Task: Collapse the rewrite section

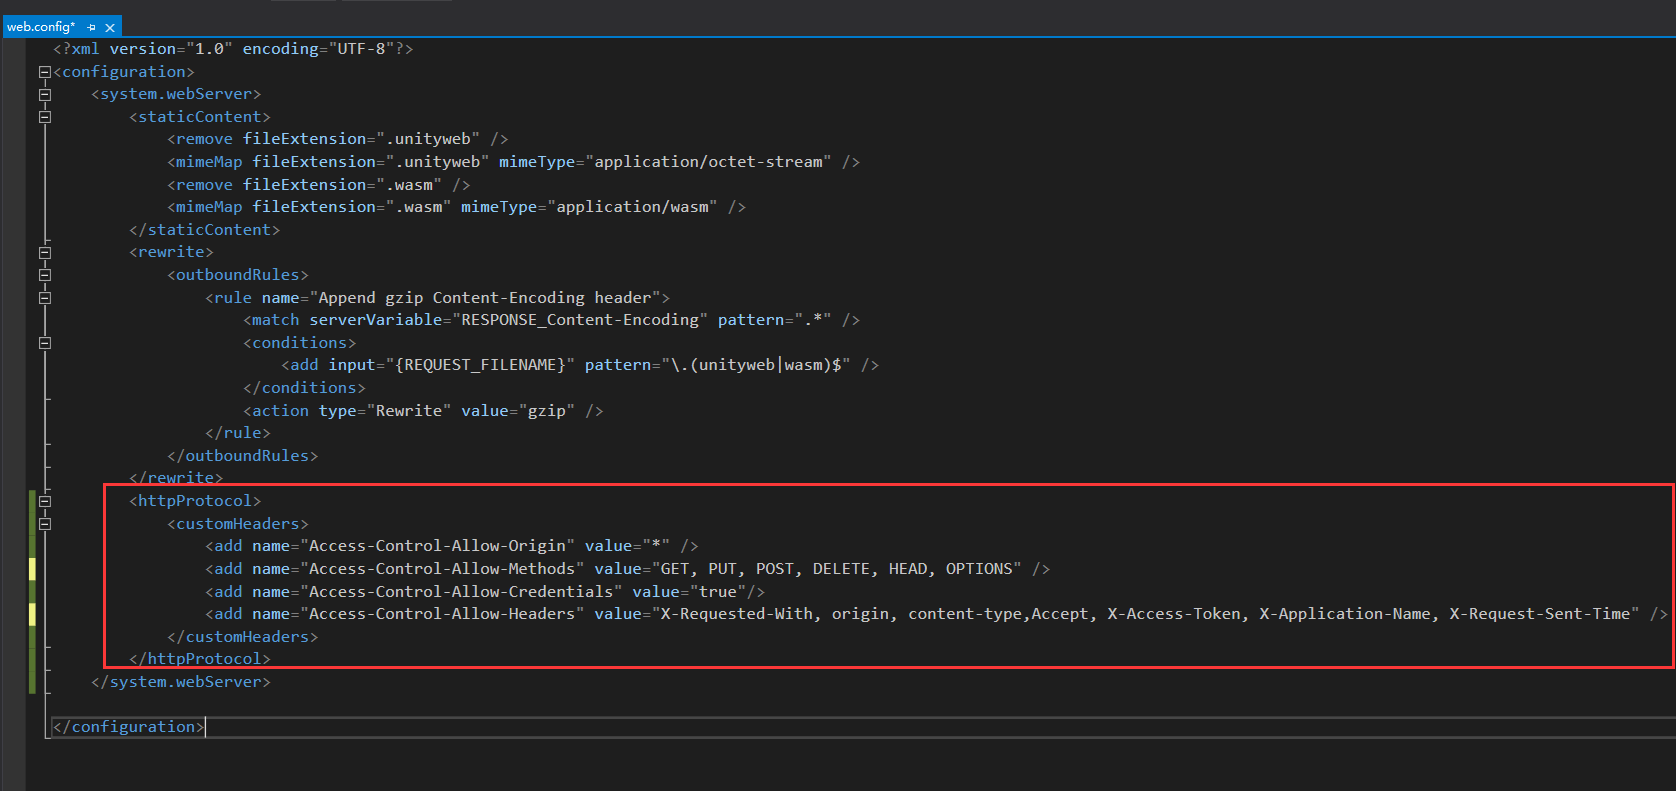Action: [x=44, y=252]
